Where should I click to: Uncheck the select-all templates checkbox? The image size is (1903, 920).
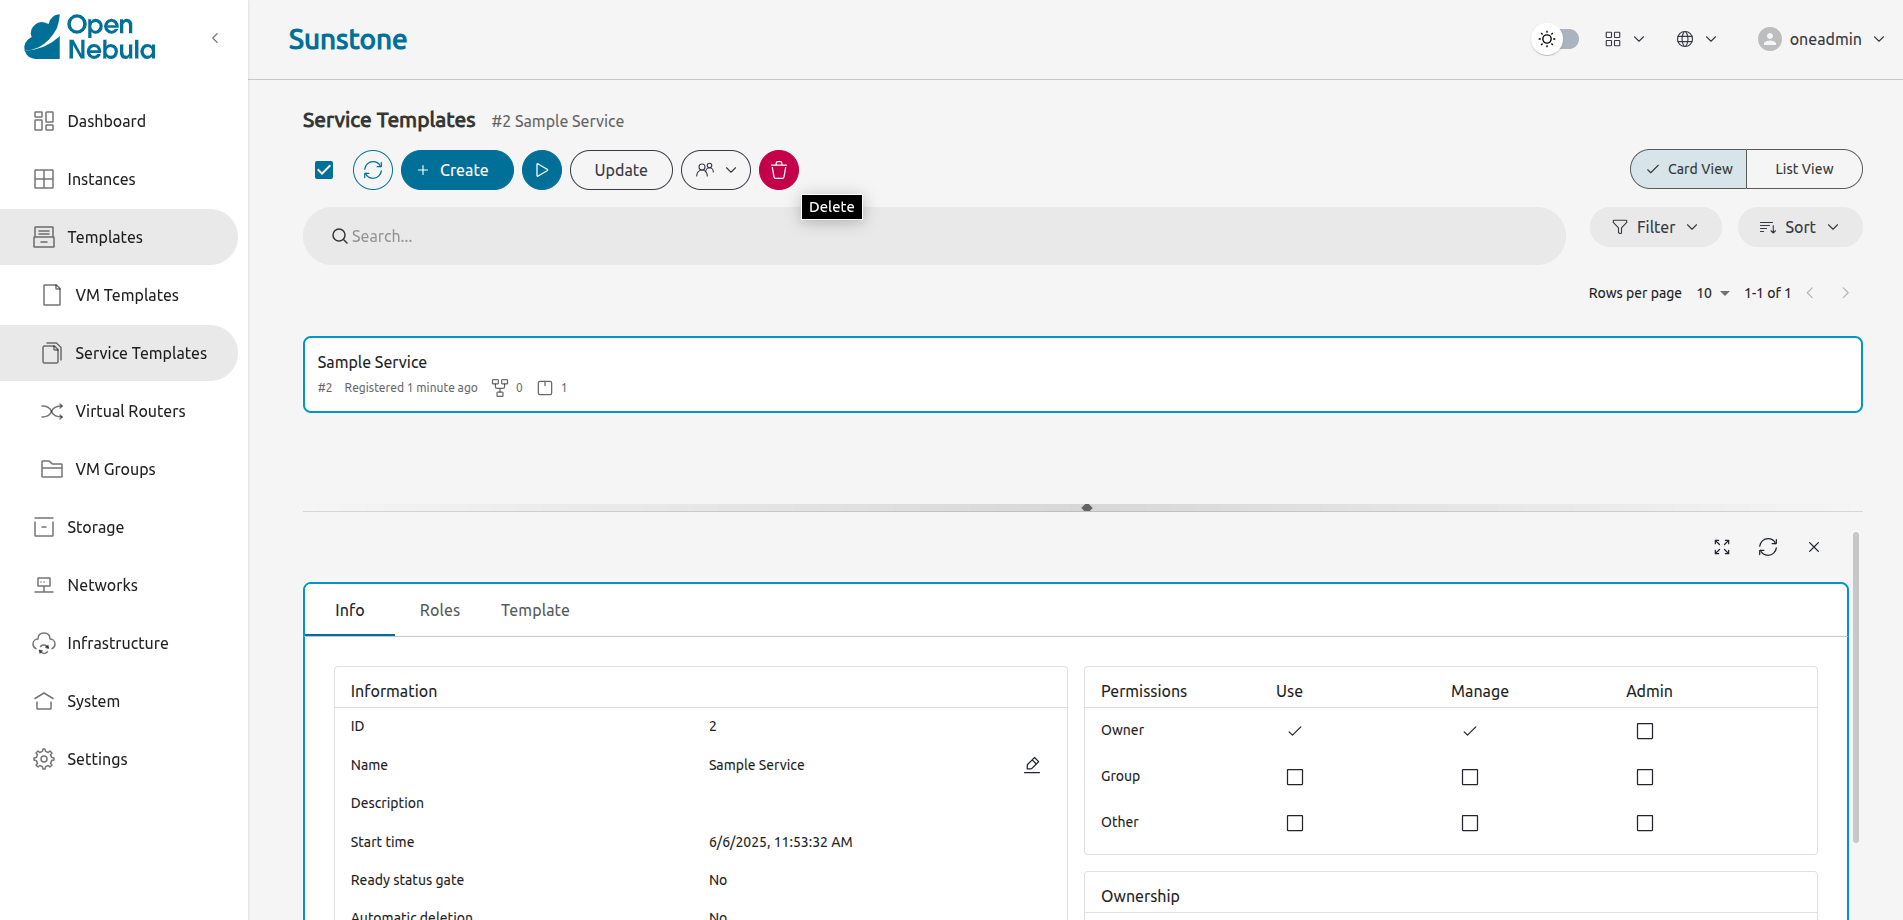click(324, 170)
